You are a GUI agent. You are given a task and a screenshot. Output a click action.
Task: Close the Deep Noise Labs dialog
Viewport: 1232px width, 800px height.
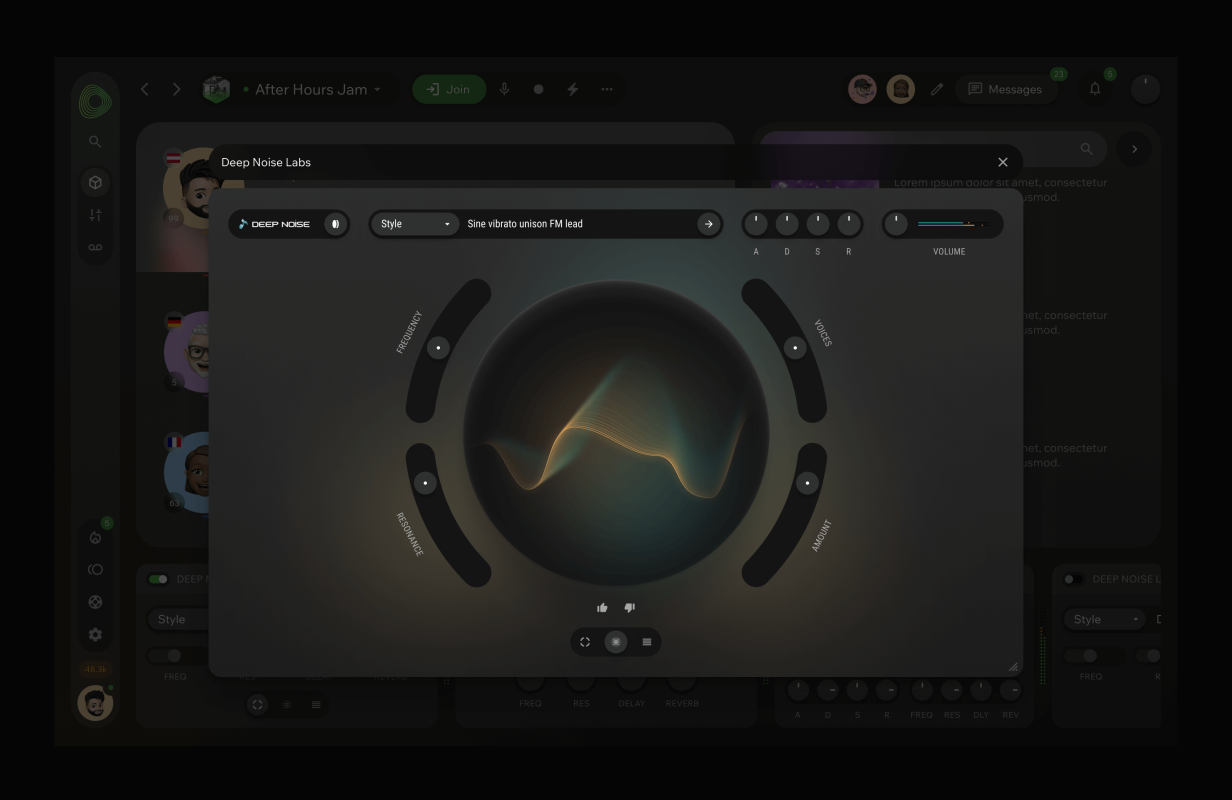coord(1003,162)
